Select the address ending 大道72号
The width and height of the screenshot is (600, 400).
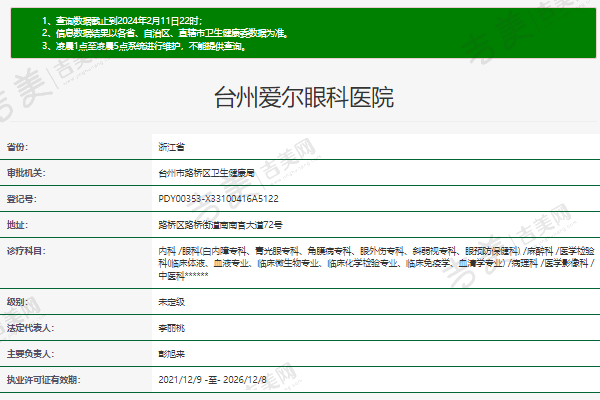(220, 225)
